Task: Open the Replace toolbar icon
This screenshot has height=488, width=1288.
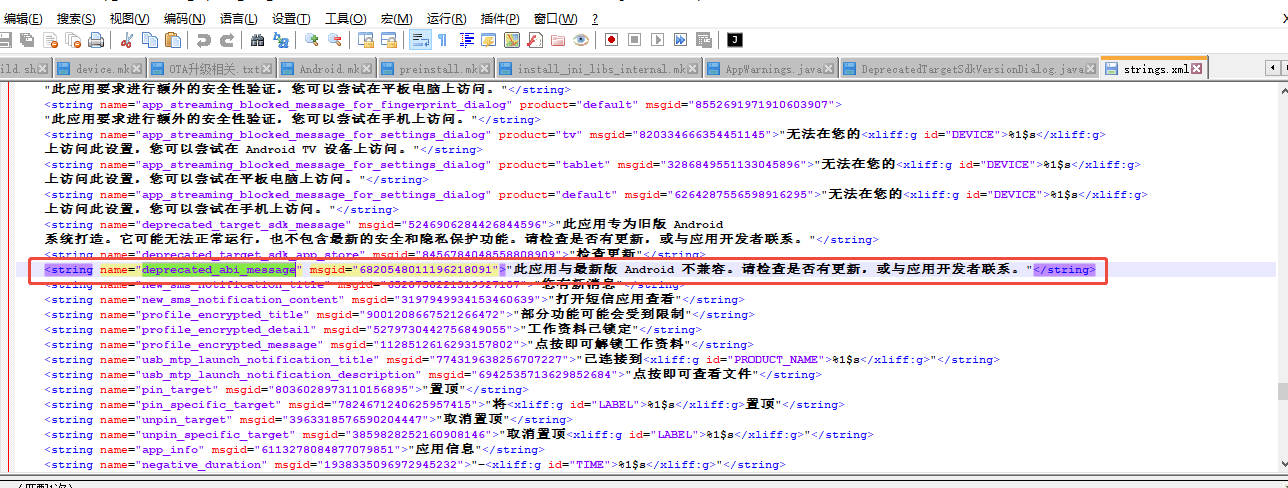Action: tap(281, 40)
